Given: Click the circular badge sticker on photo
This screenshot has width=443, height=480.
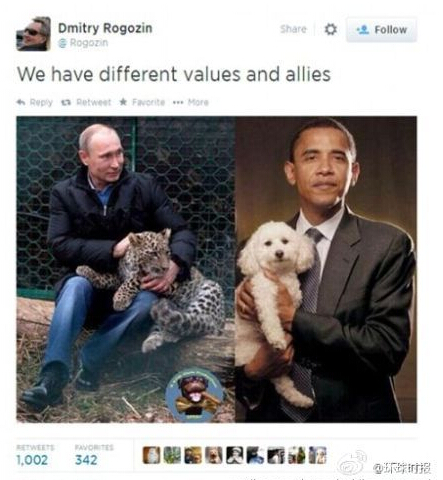Looking at the screenshot, I should 195,395.
